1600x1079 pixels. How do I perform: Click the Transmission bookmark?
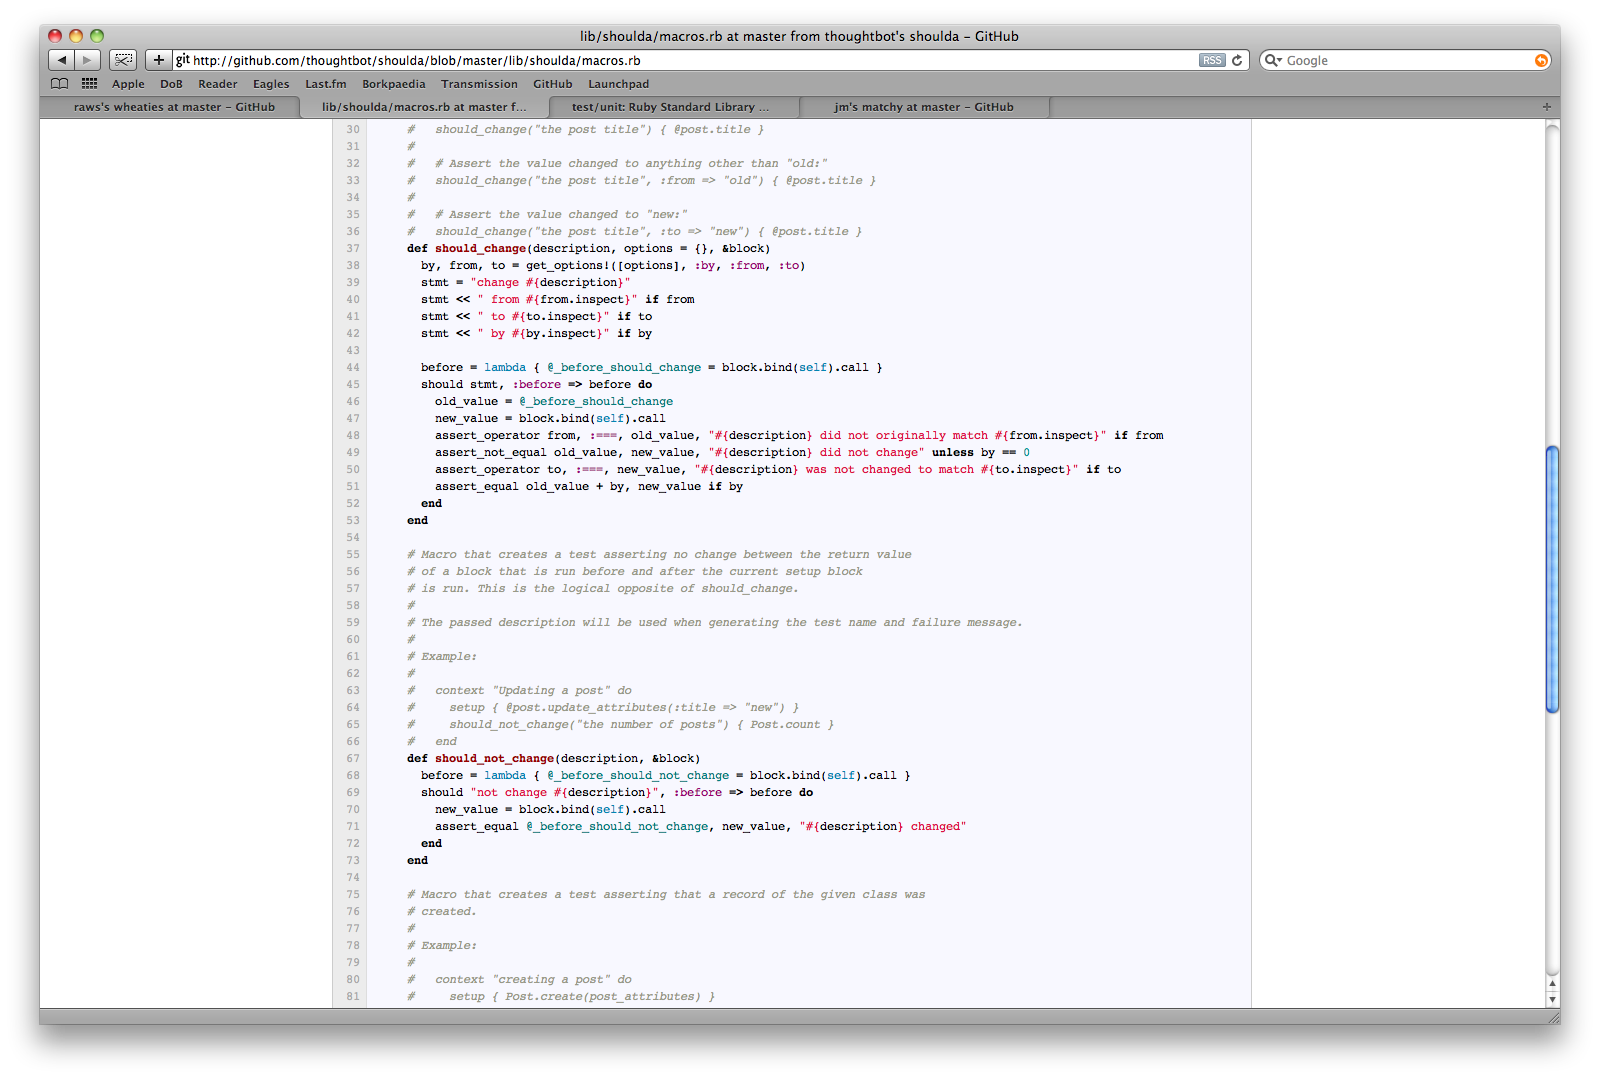point(479,84)
